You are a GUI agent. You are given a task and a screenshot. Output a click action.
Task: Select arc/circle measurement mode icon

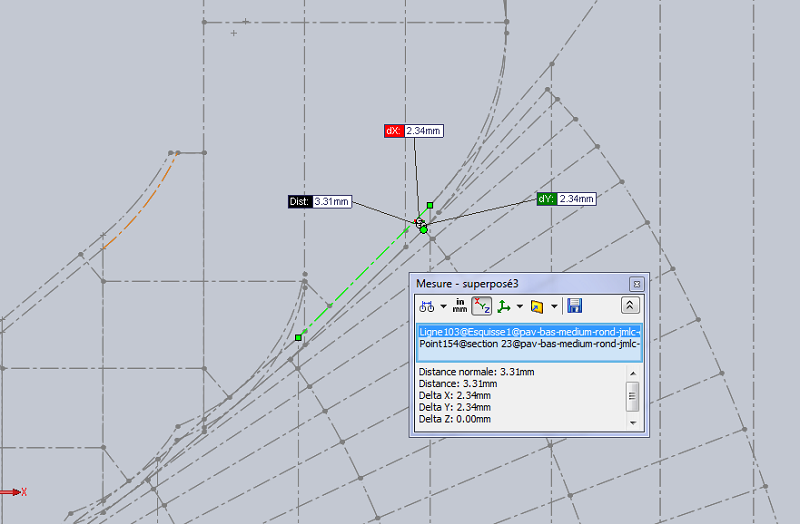(x=427, y=306)
